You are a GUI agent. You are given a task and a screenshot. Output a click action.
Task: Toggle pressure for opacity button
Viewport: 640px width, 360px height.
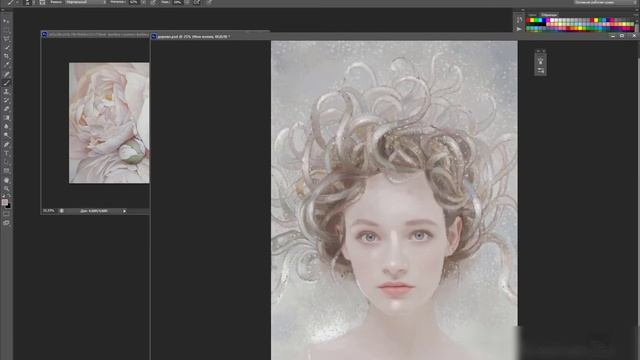click(153, 2)
